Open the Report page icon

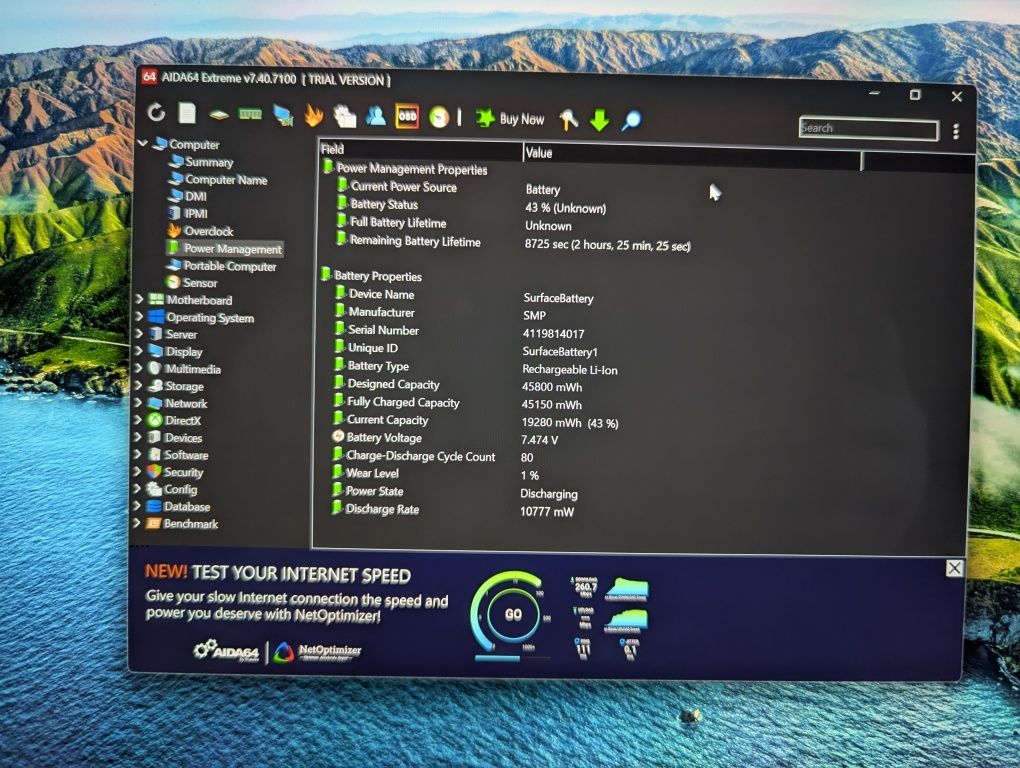[x=187, y=113]
